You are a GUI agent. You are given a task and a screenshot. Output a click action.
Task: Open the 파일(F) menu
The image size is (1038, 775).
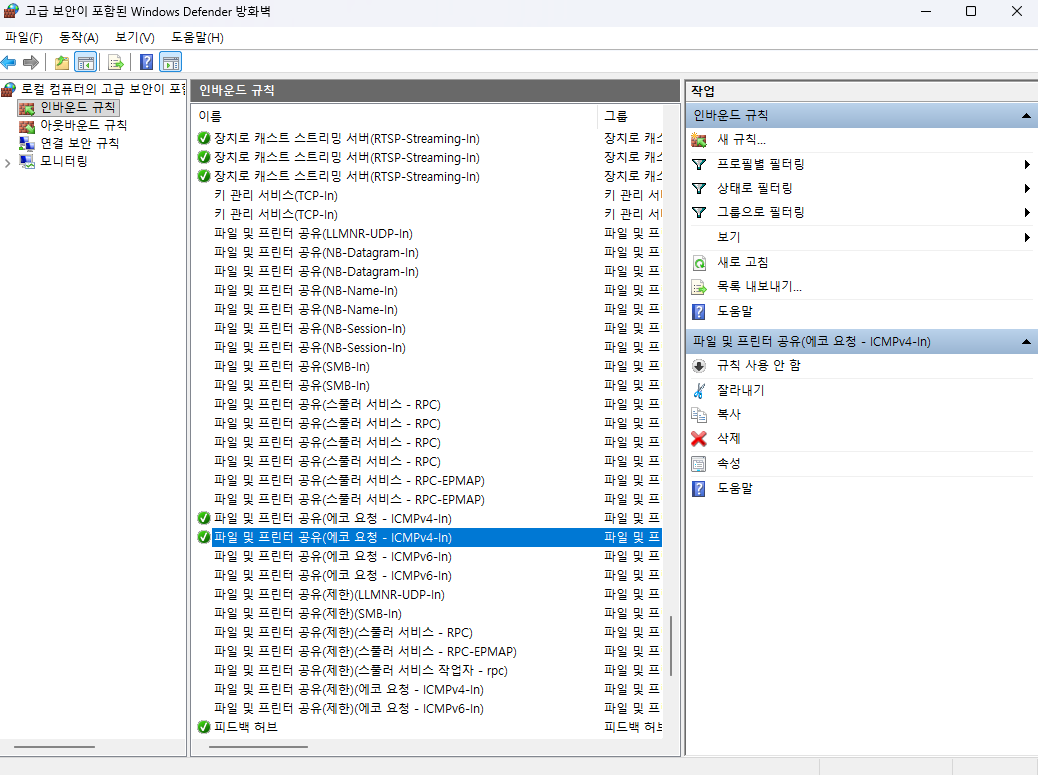click(24, 38)
